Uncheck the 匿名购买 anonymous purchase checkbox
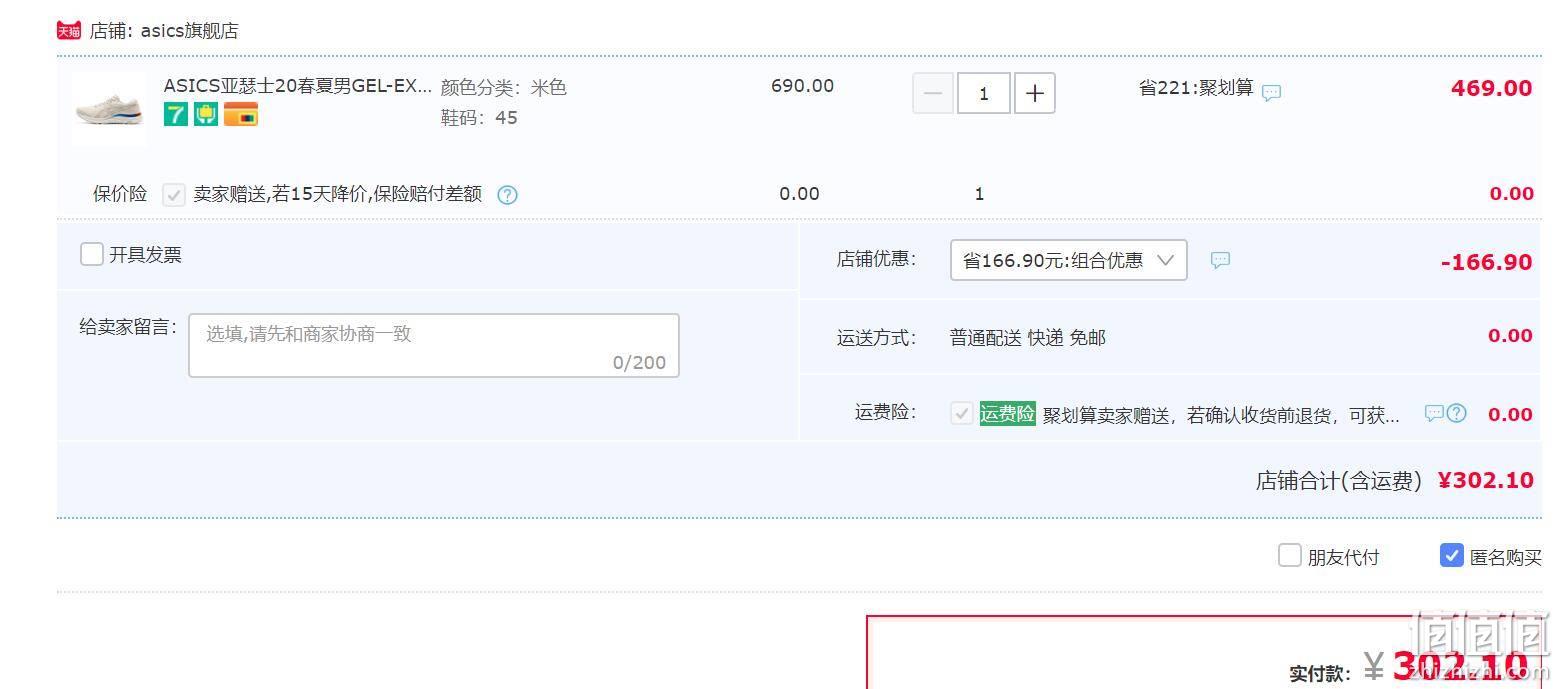Viewport: 1559px width, 689px height. (1452, 555)
